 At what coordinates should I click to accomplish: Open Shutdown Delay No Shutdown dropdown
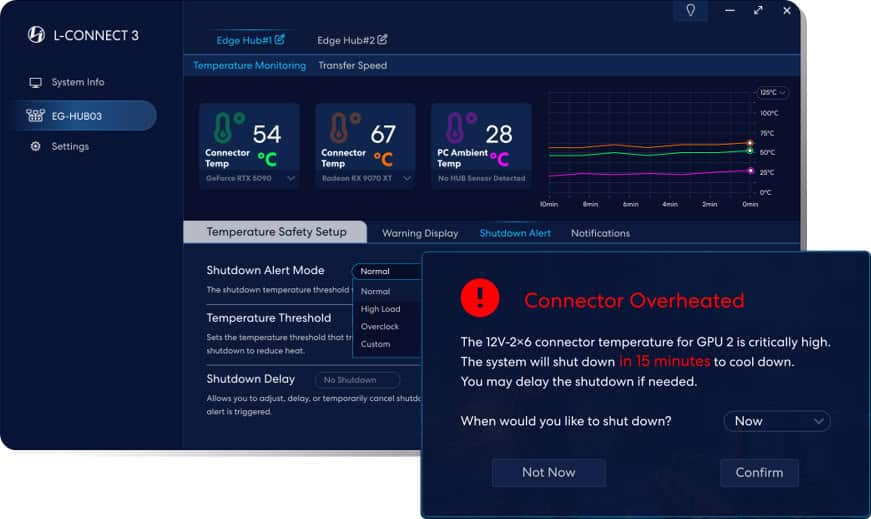tap(357, 380)
